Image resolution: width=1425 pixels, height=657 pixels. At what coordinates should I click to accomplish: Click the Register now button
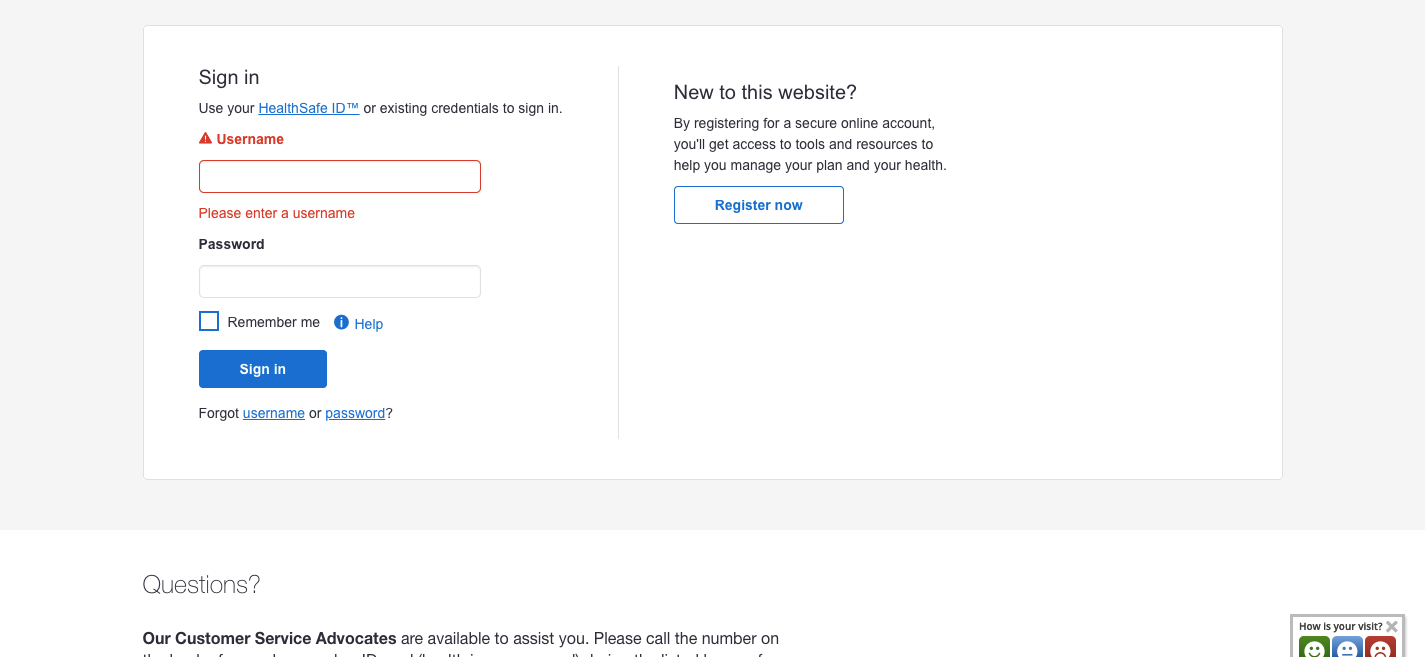coord(758,205)
